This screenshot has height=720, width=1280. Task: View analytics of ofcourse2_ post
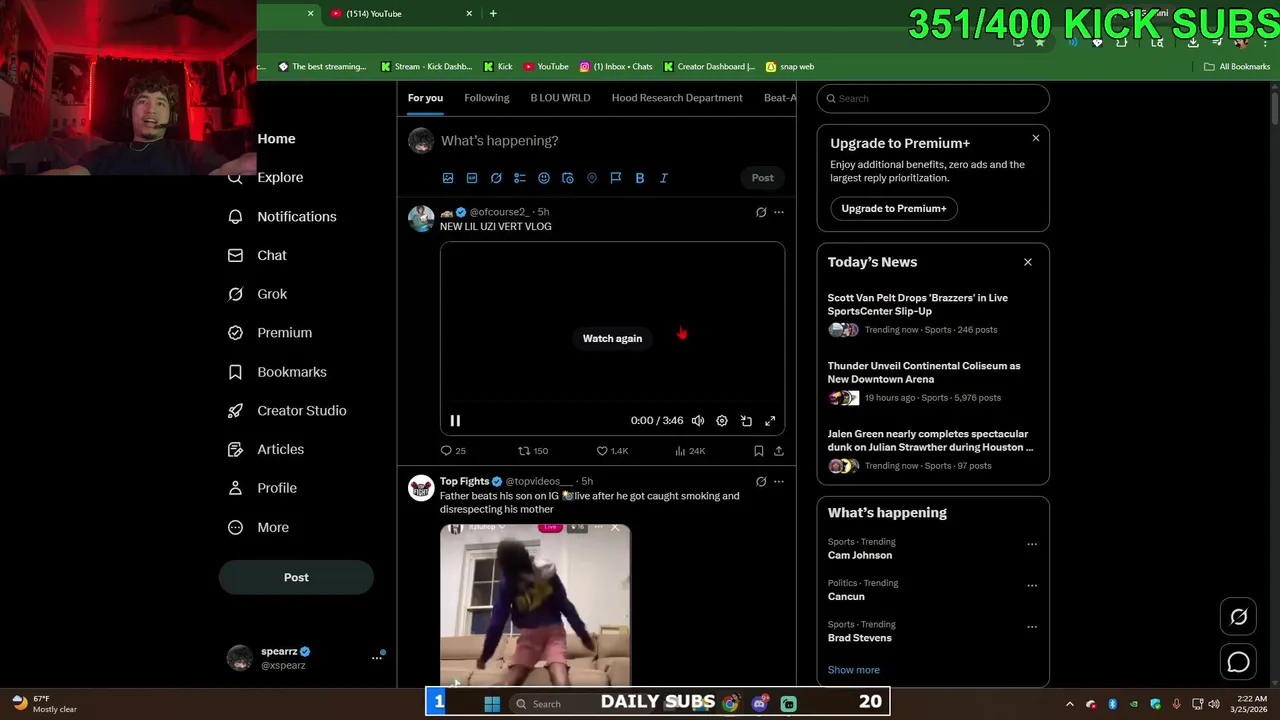pyautogui.click(x=690, y=451)
